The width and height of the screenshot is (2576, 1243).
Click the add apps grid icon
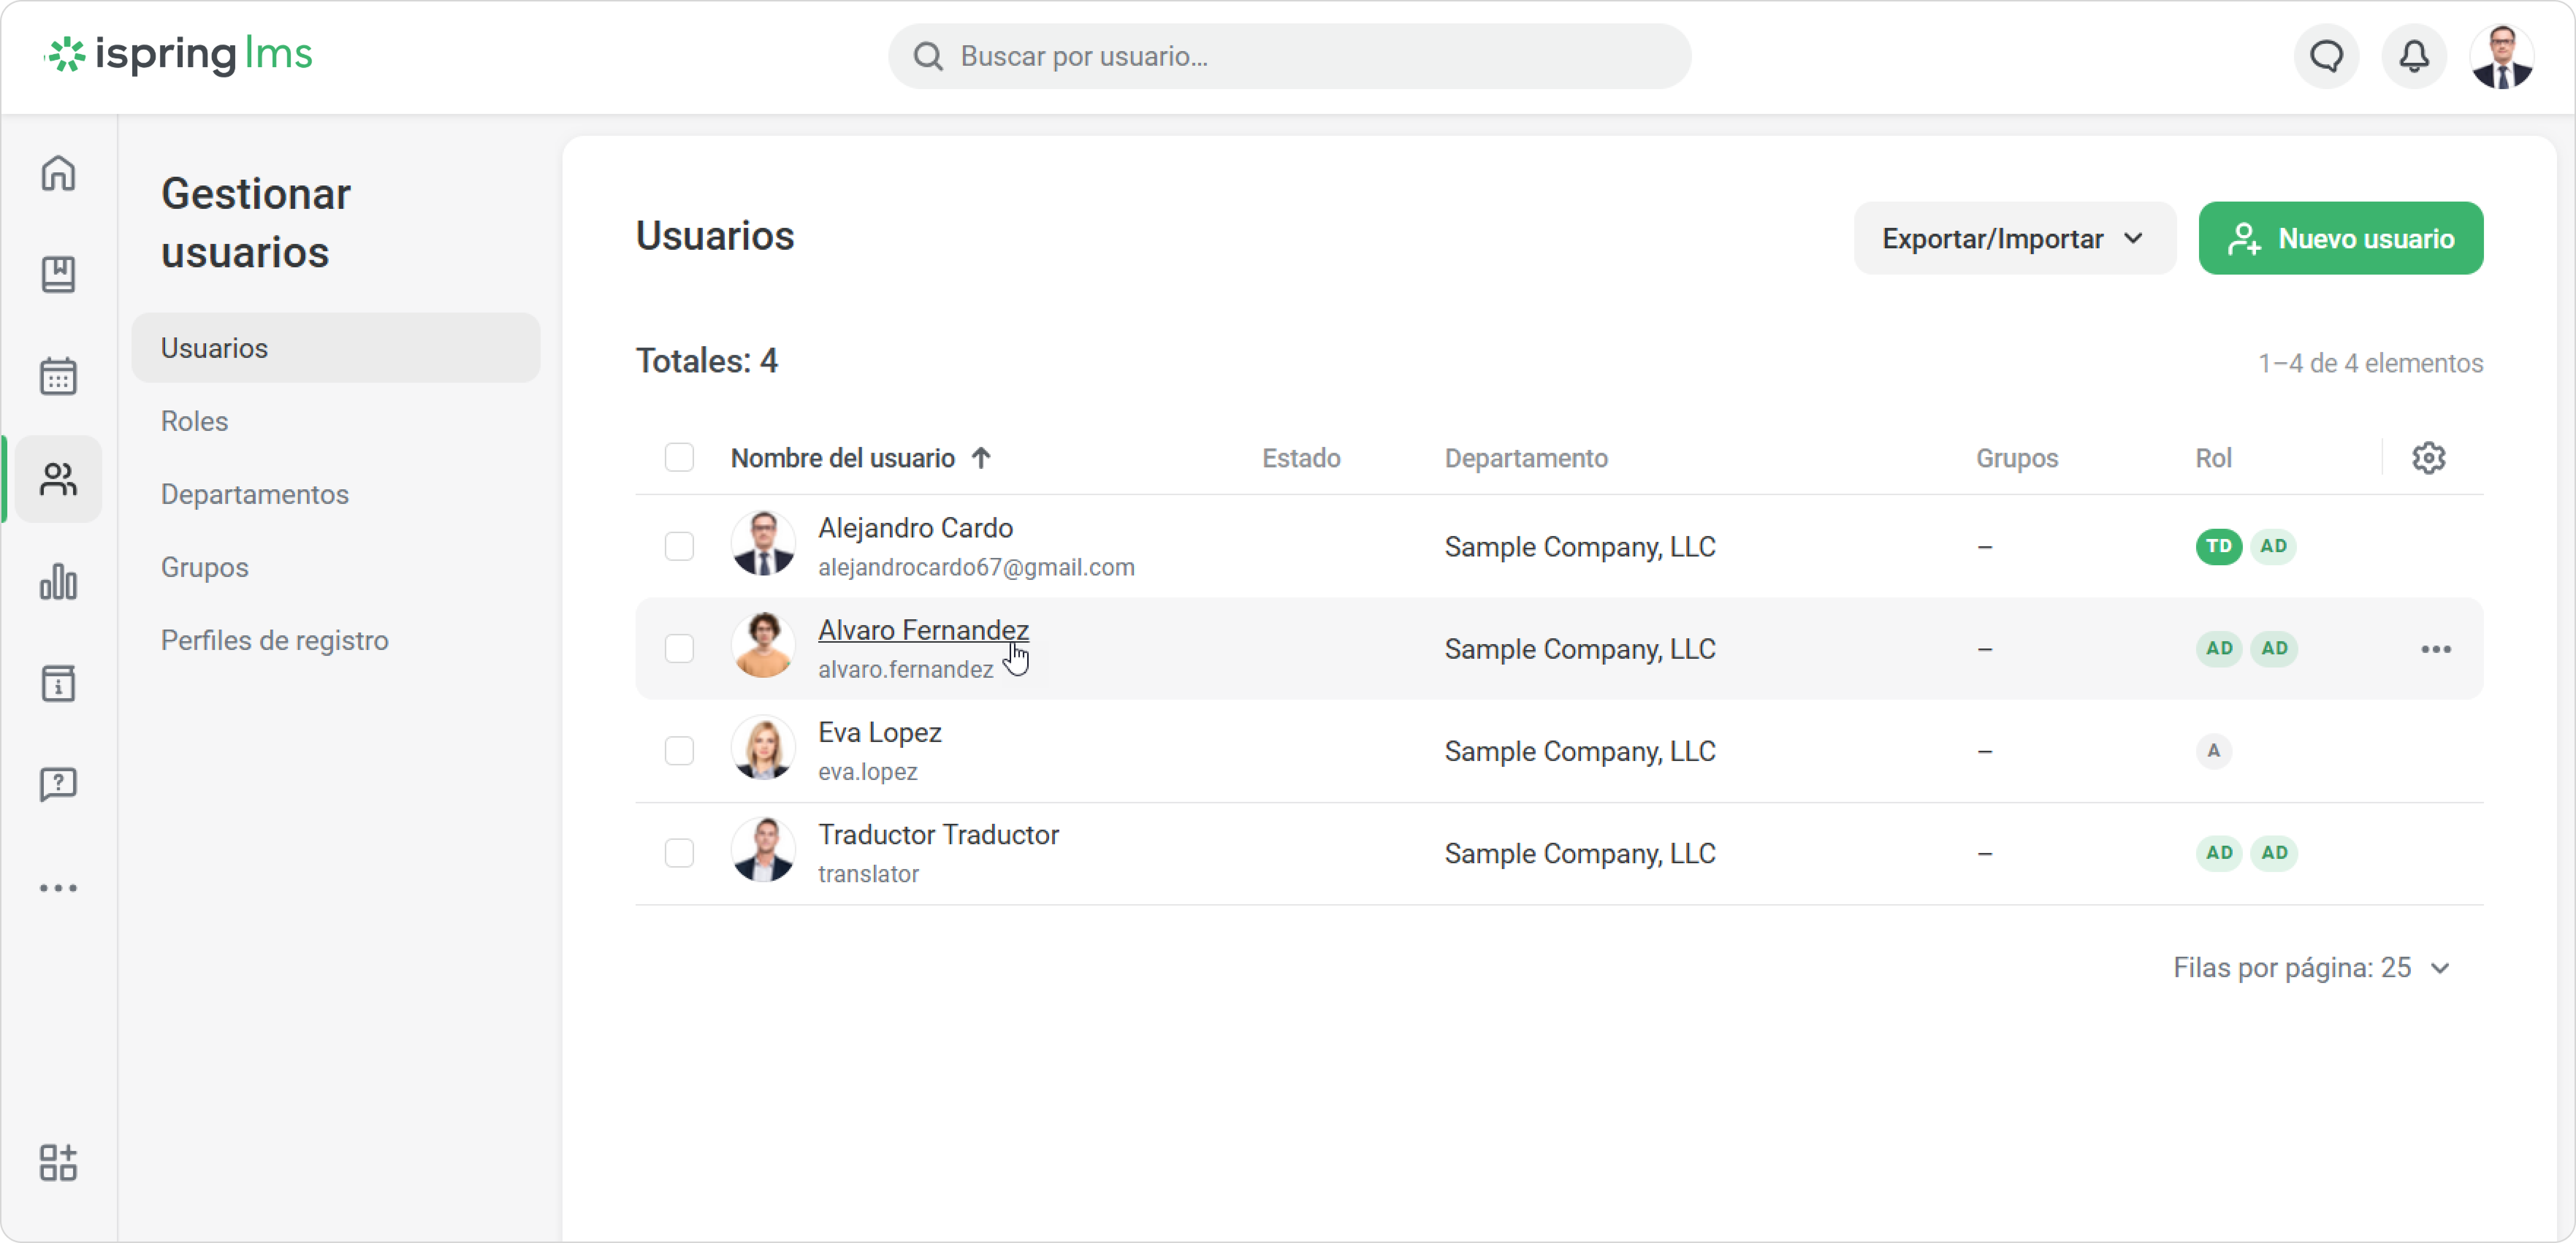click(x=58, y=1162)
